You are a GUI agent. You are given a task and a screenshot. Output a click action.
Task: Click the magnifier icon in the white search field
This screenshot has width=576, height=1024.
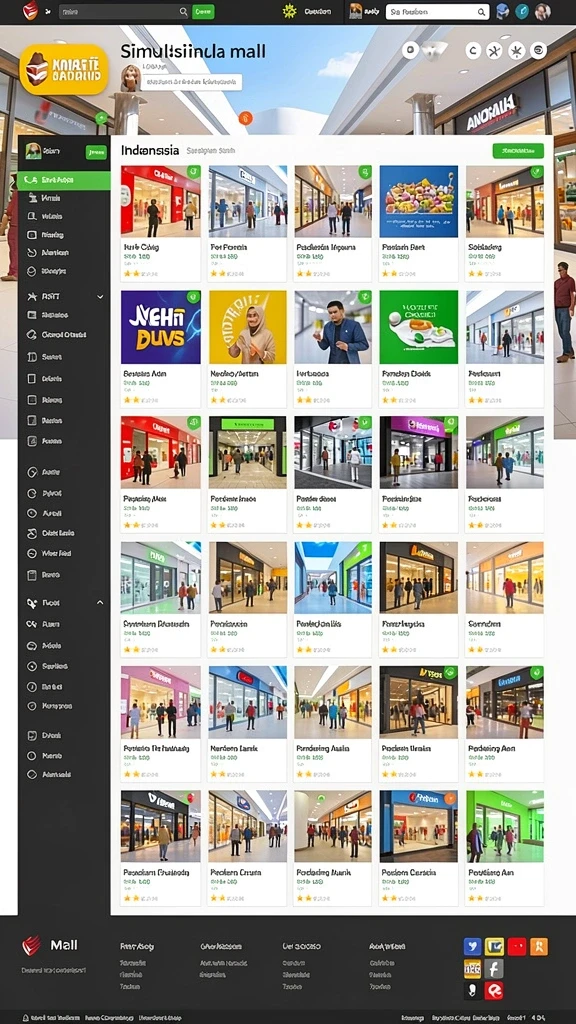pos(481,12)
